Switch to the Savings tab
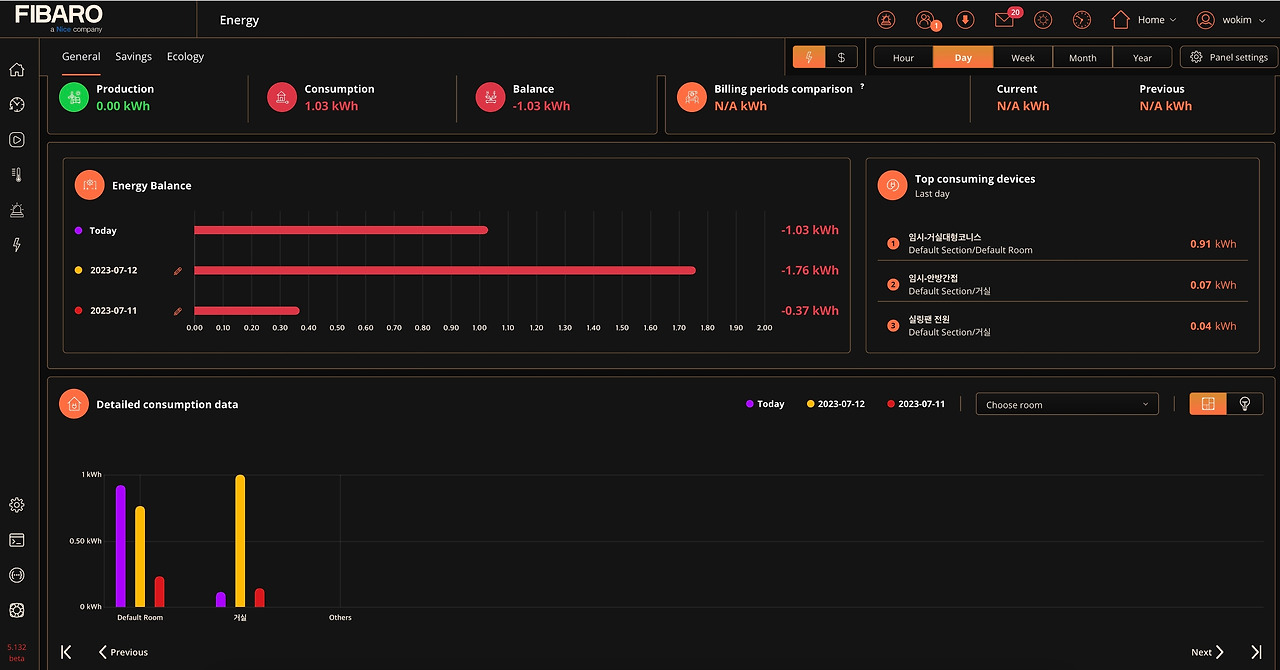This screenshot has width=1280, height=670. [133, 57]
